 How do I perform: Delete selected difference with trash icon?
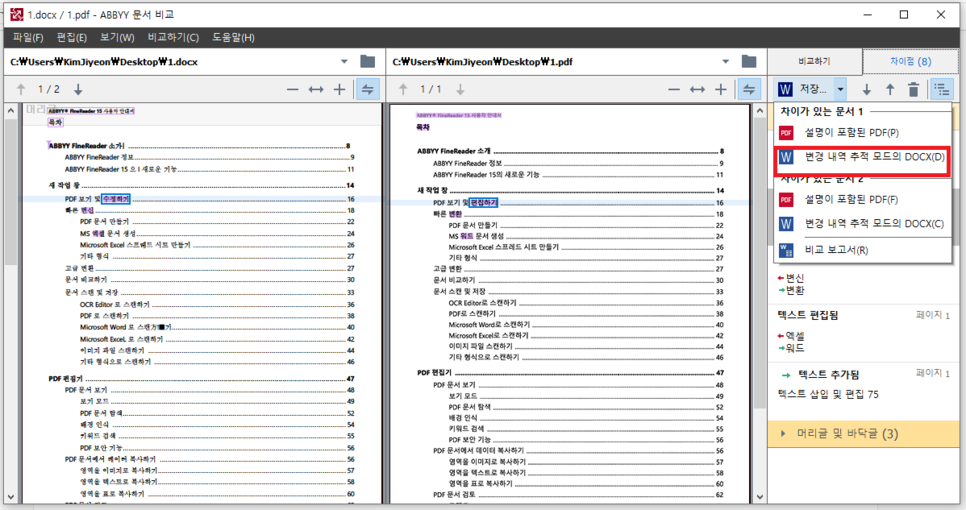click(914, 89)
